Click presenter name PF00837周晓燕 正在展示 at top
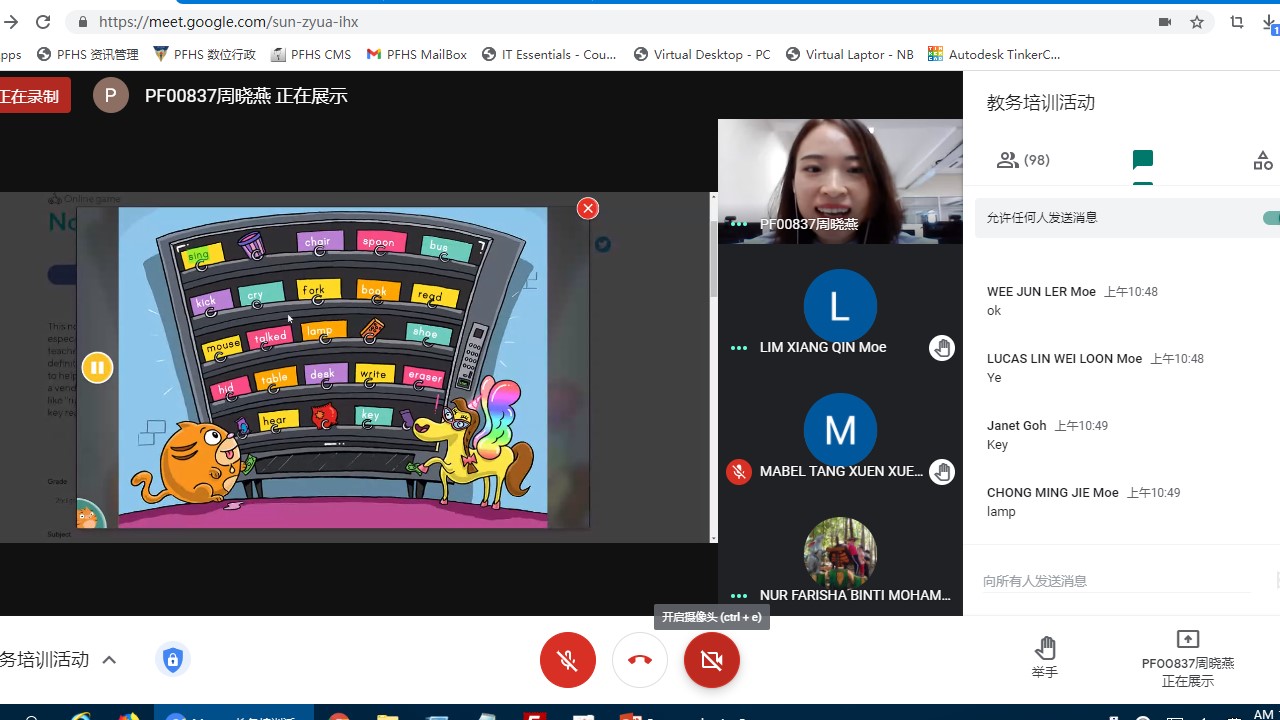The image size is (1280, 720). coord(246,96)
